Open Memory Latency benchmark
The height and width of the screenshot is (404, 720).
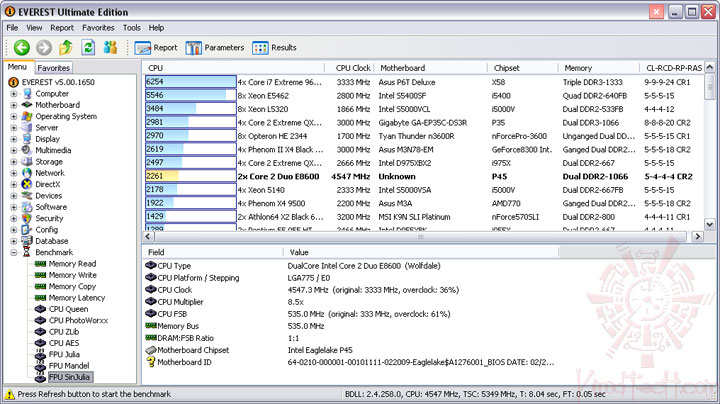77,298
